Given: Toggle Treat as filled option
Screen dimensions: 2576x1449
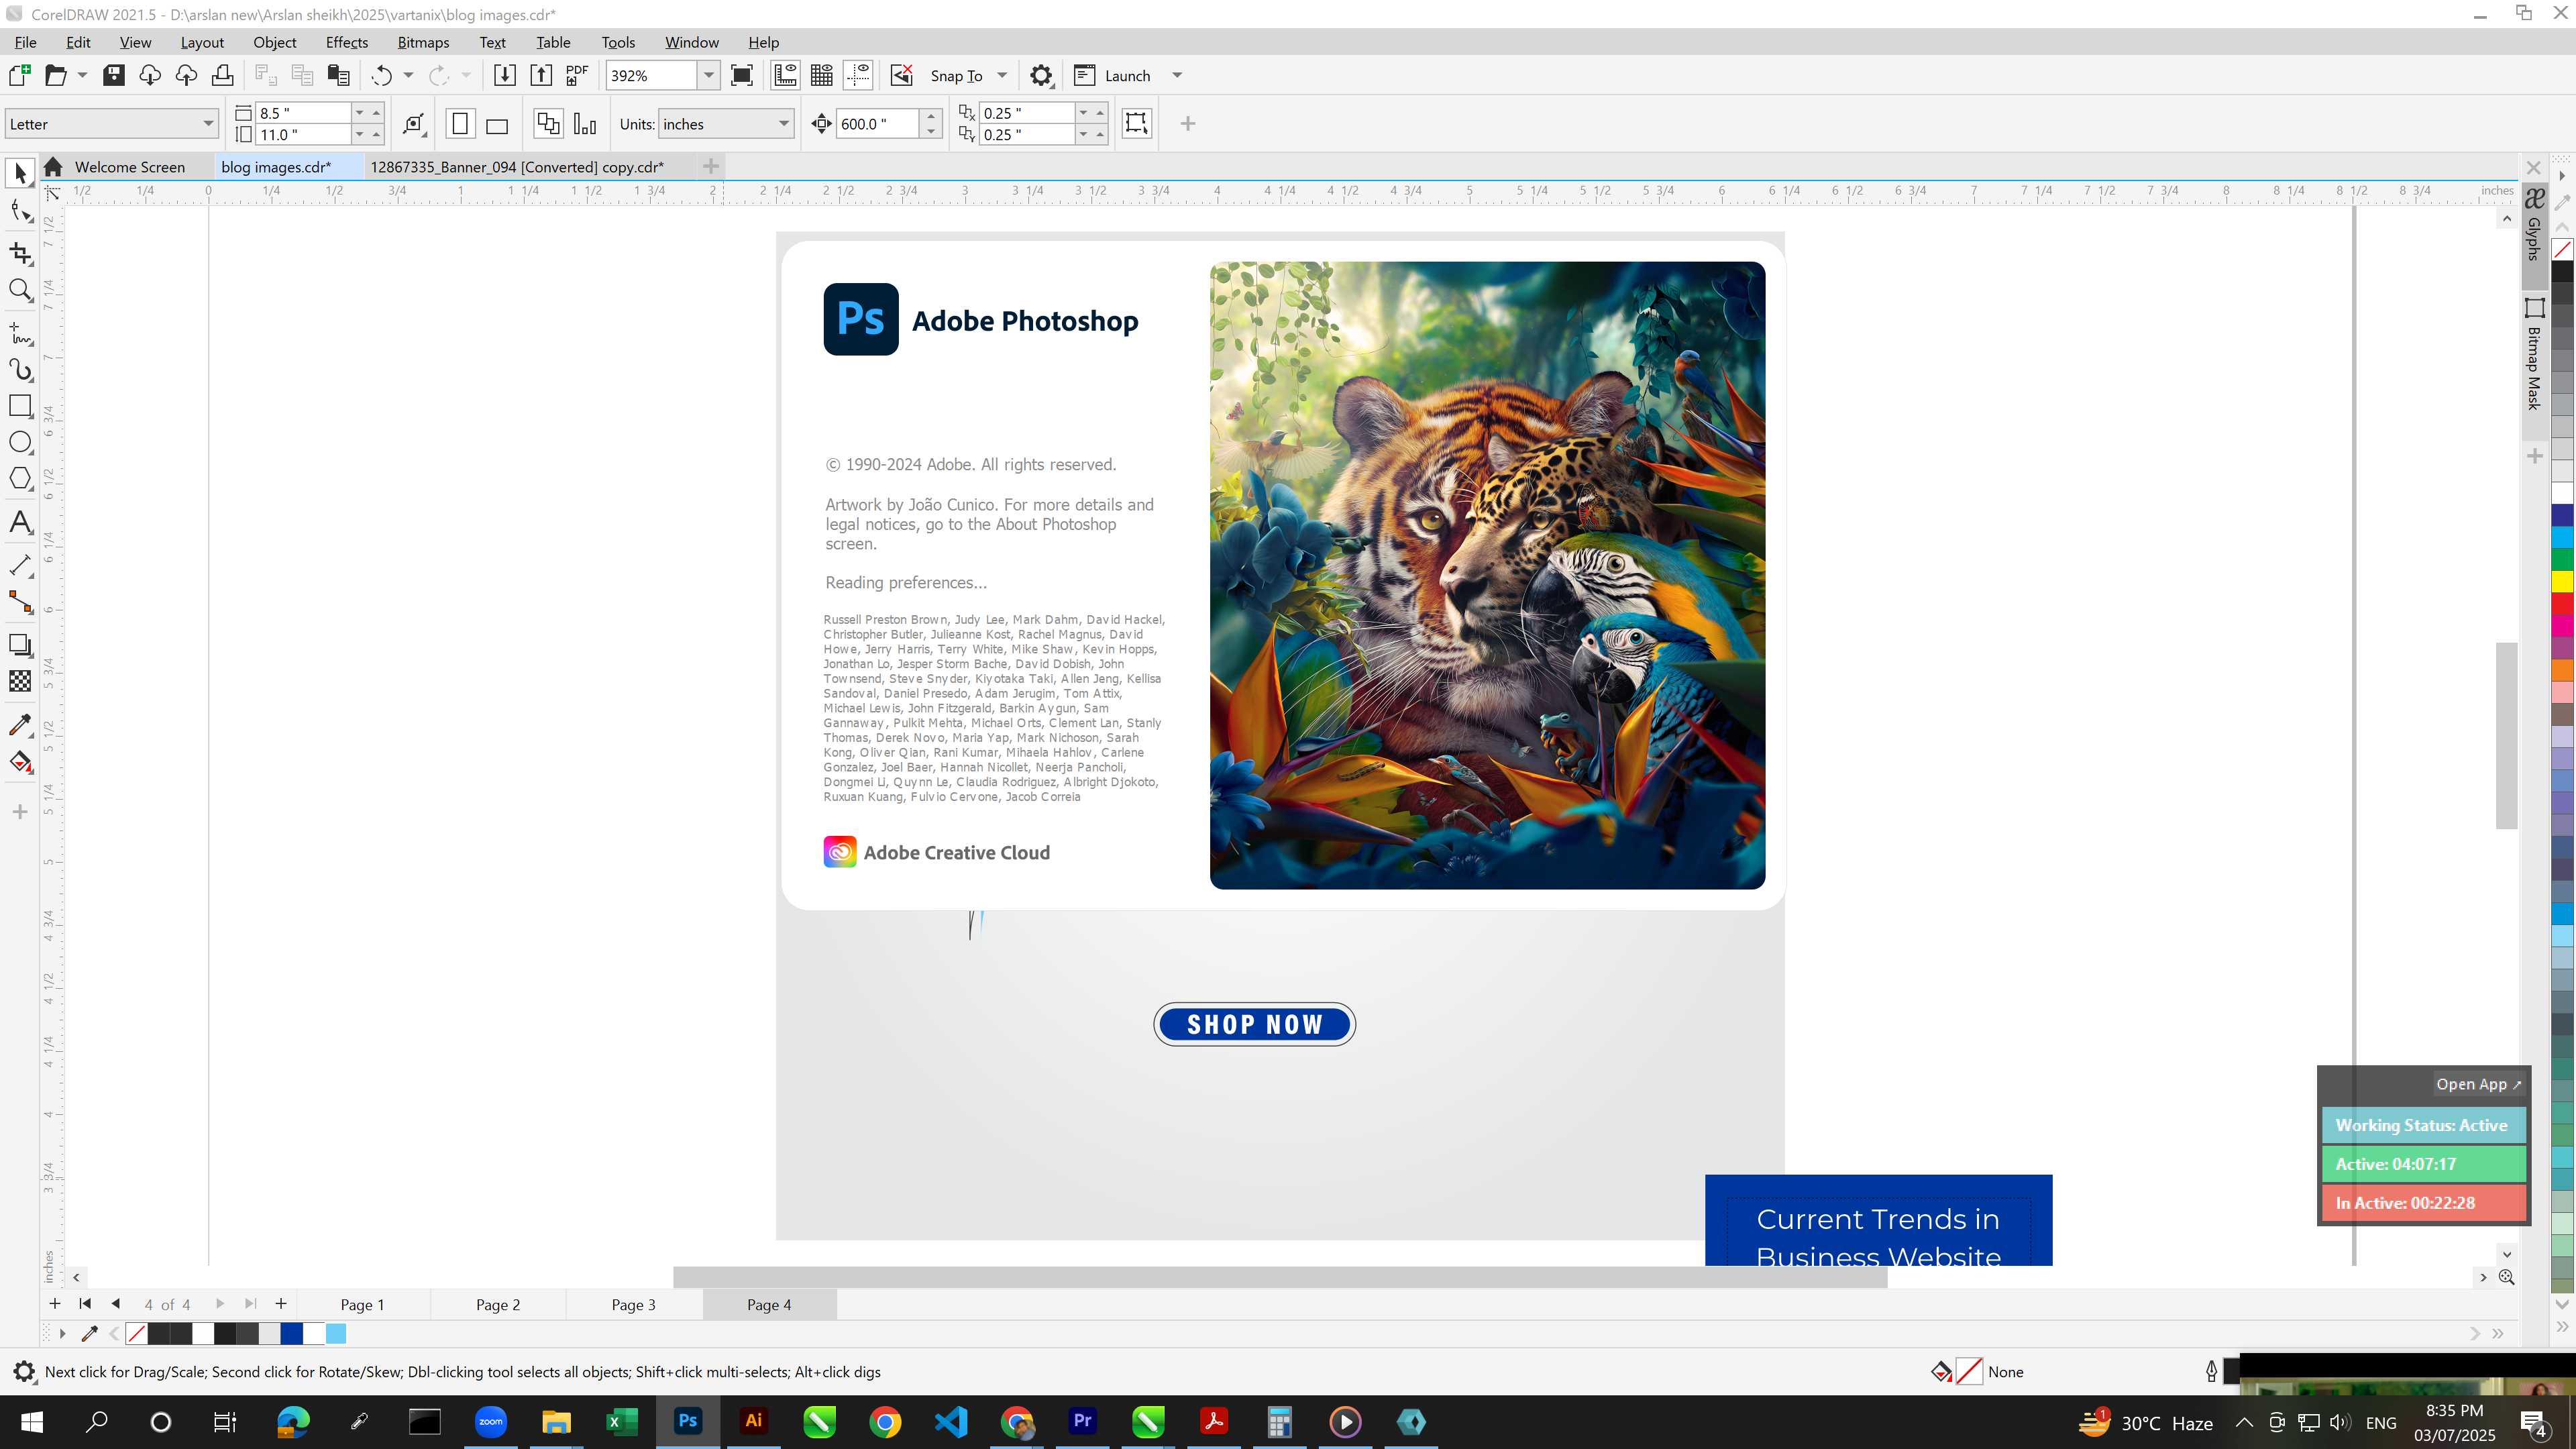Looking at the screenshot, I should point(1137,123).
